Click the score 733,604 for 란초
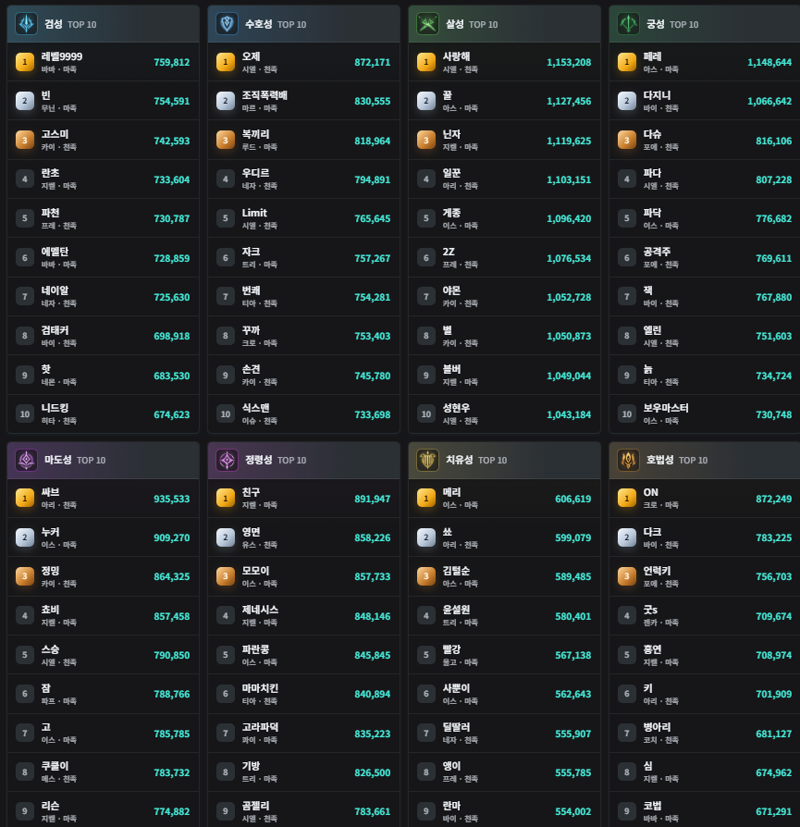This screenshot has width=800, height=827. (171, 180)
